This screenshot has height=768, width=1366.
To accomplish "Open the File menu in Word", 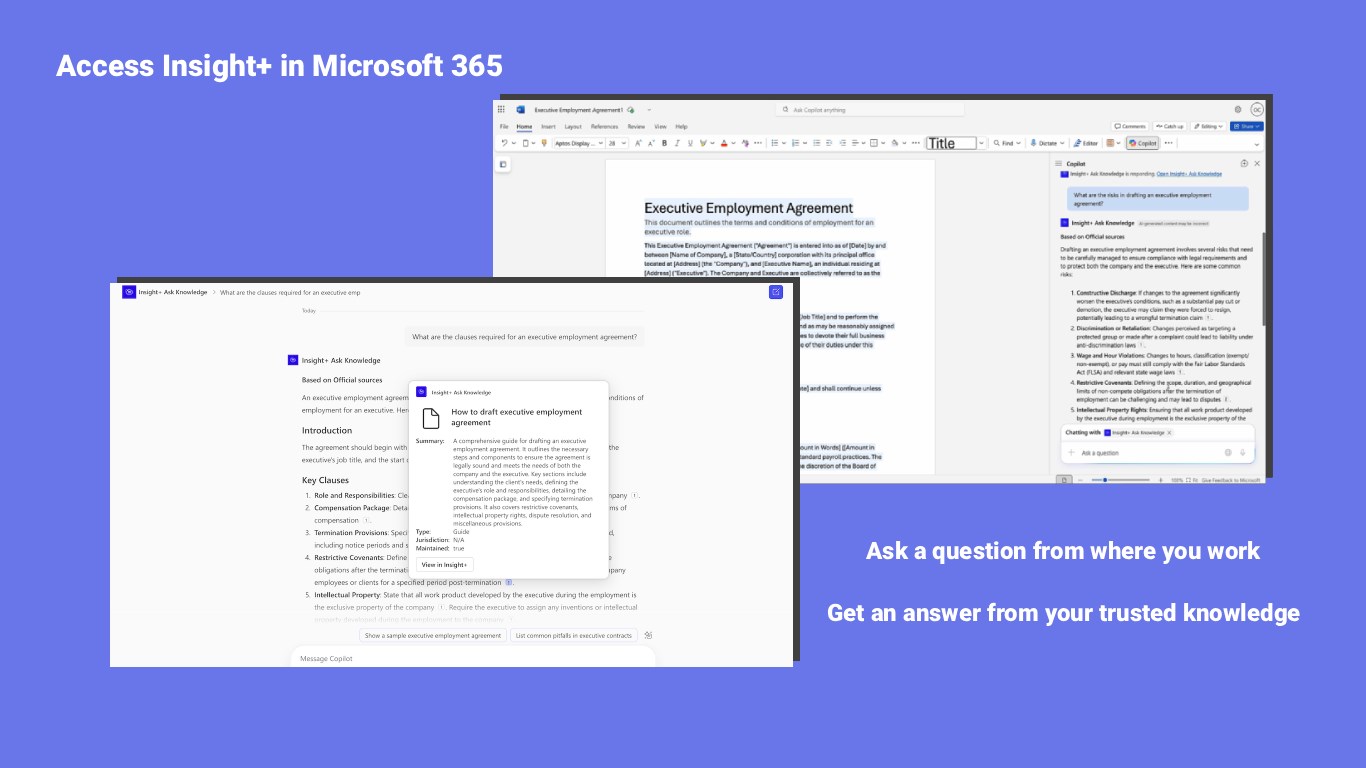I will 504,126.
